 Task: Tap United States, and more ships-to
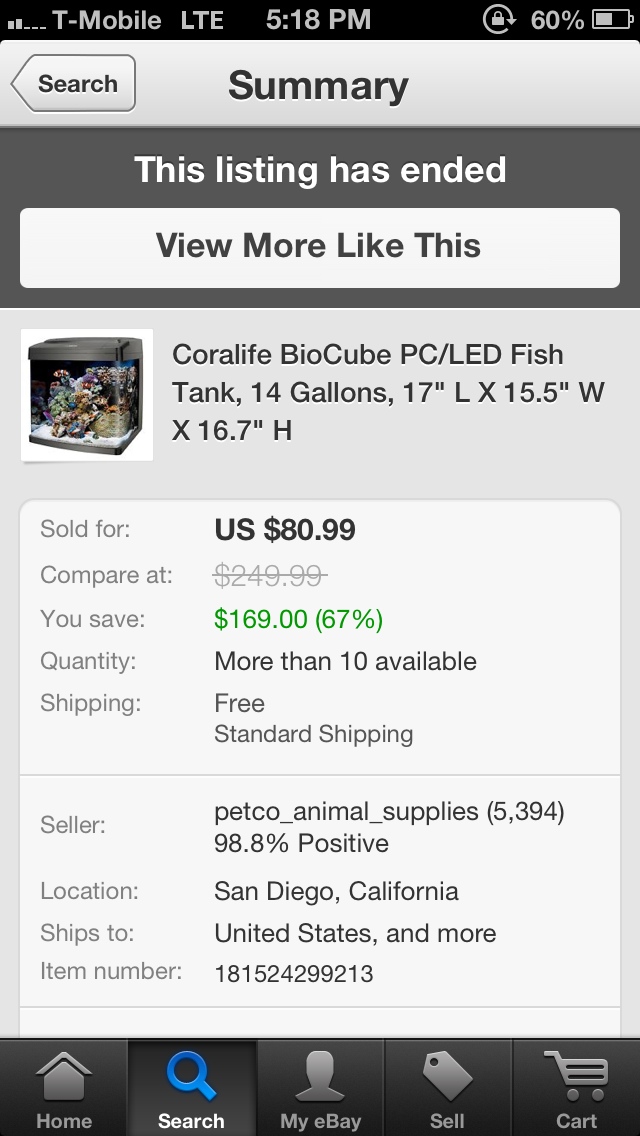point(355,933)
